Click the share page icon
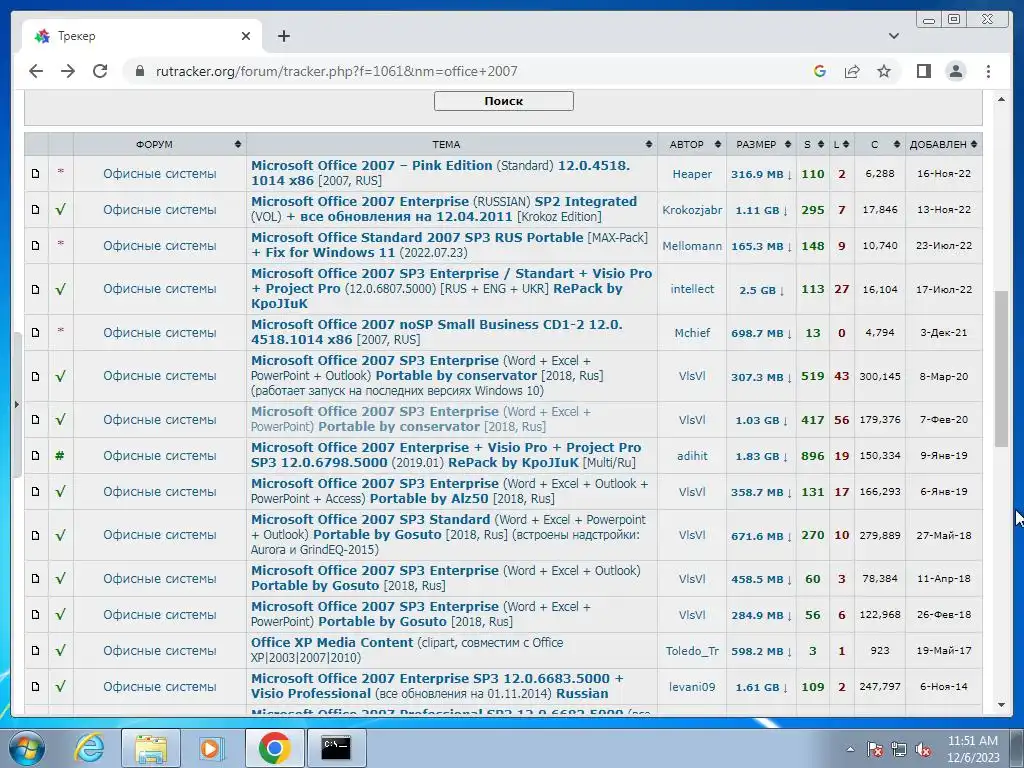1024x768 pixels. tap(852, 71)
